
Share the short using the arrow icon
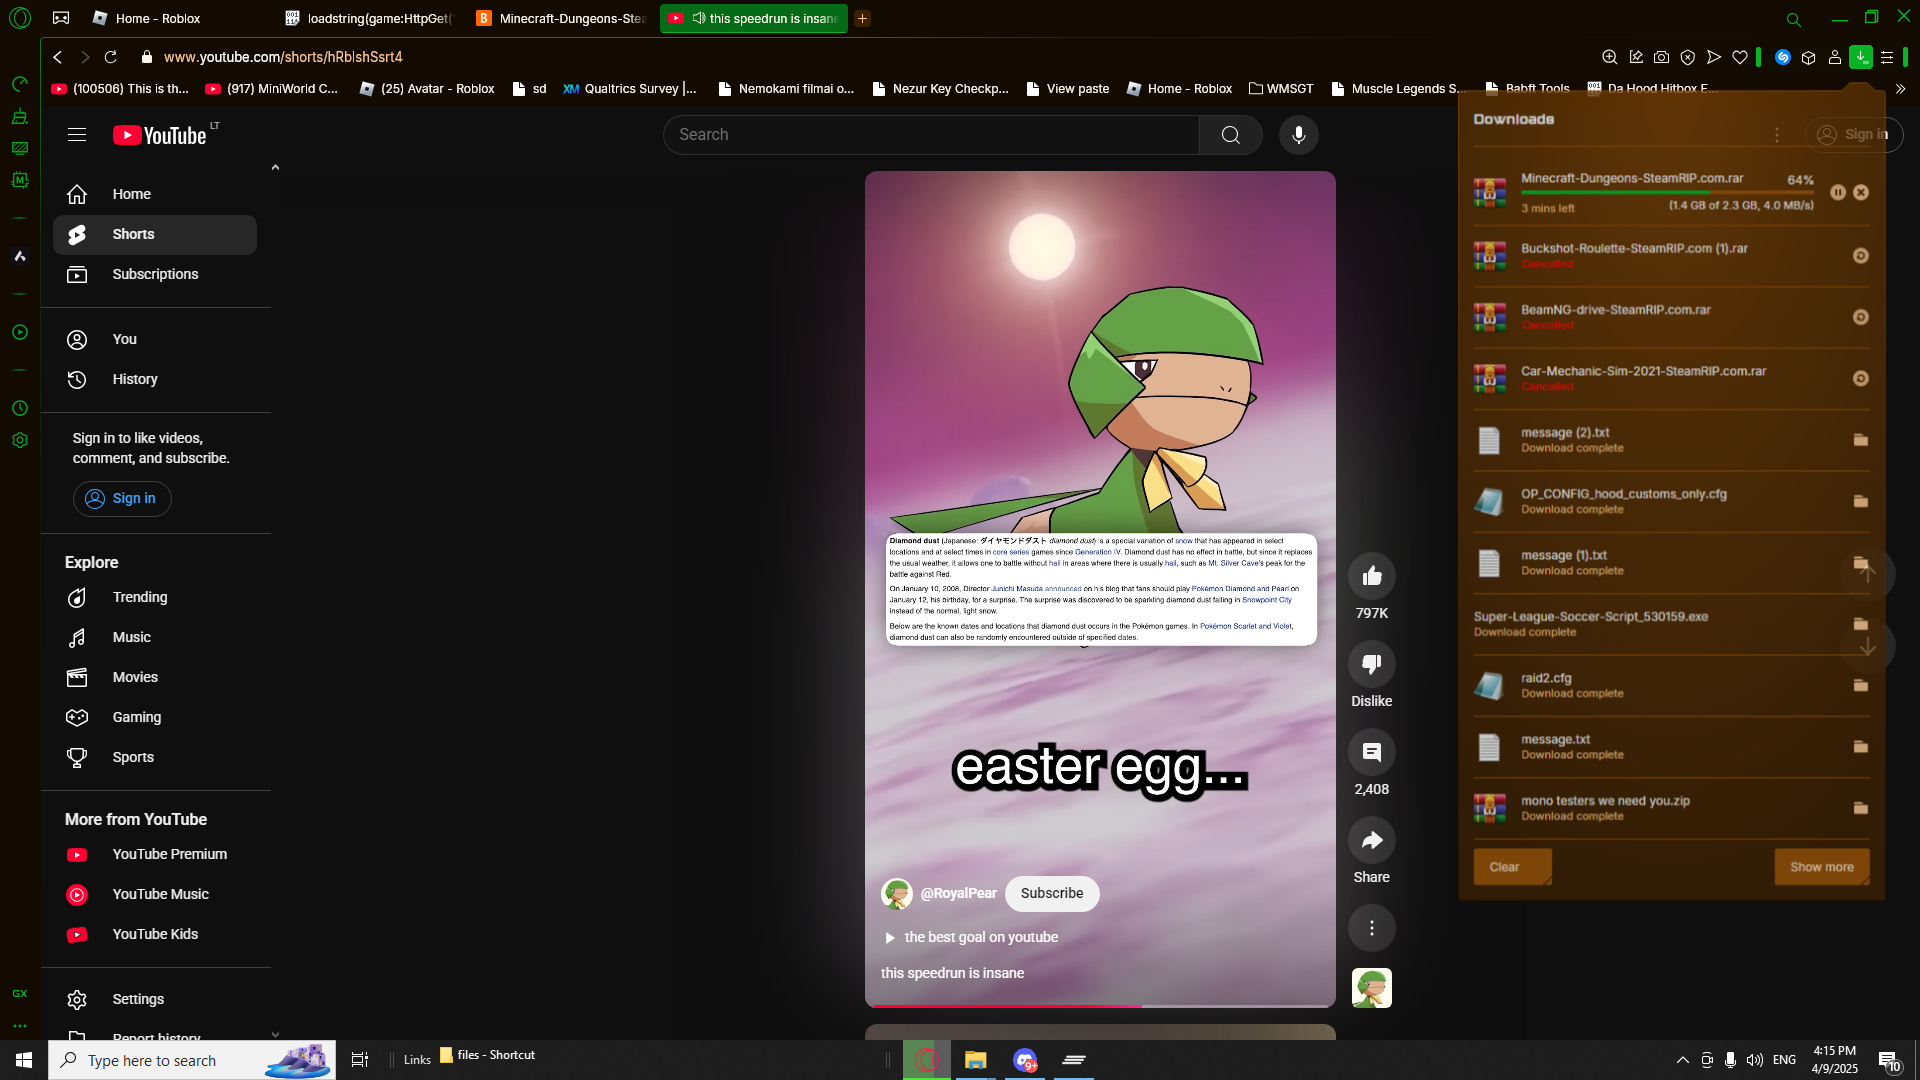(x=1371, y=840)
